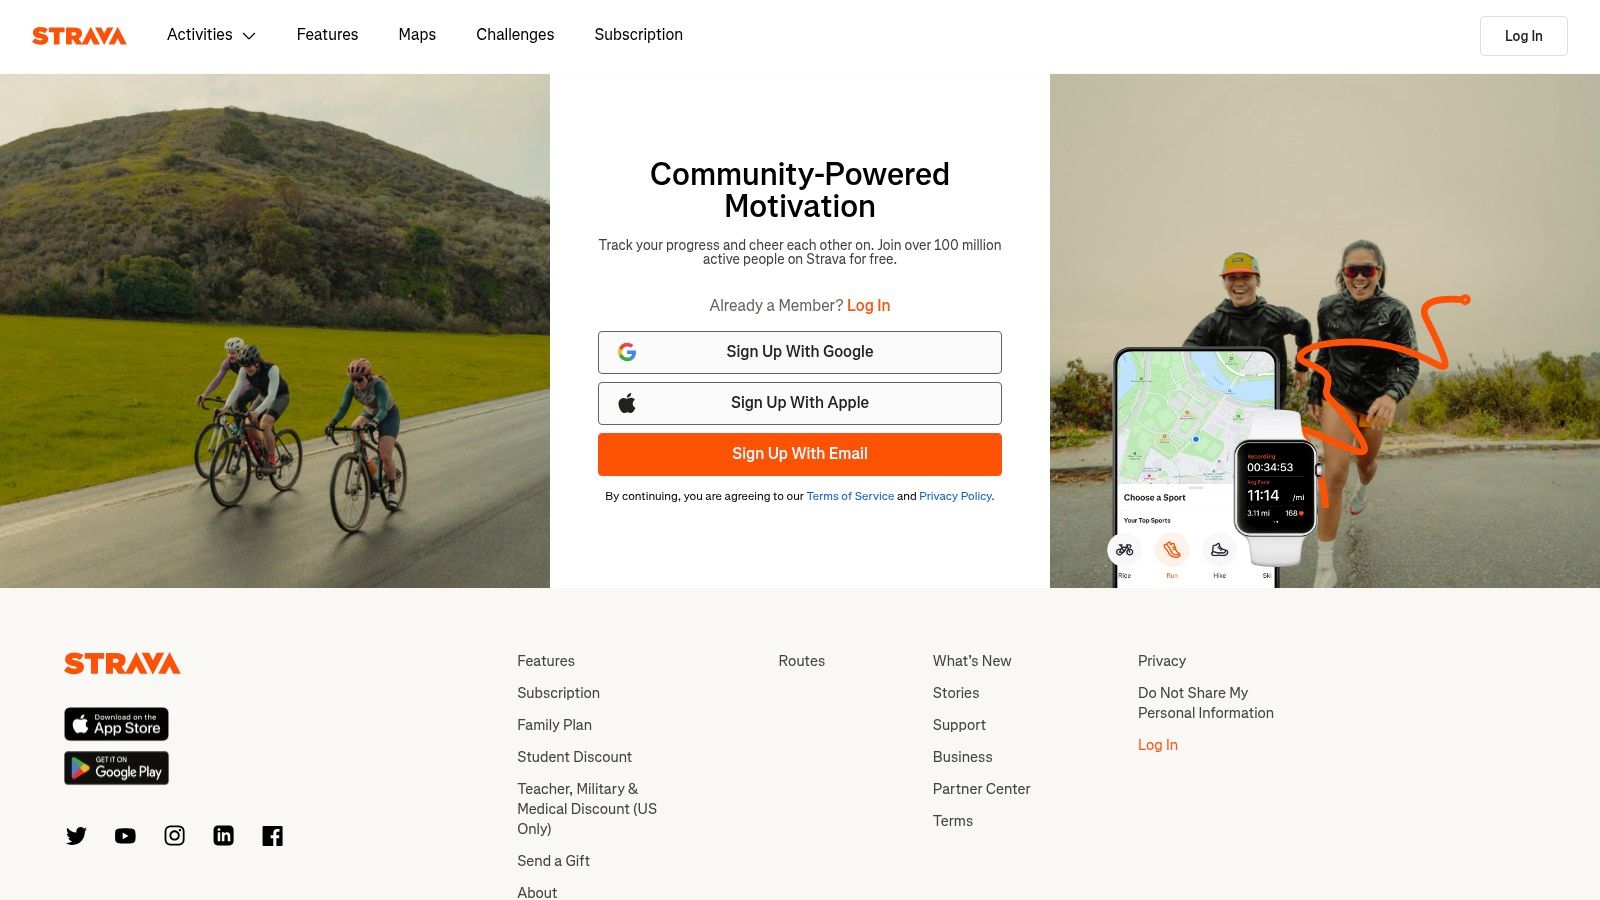Screen dimensions: 1600x900
Task: Select the Twitter icon in the footer
Action: pyautogui.click(x=76, y=836)
